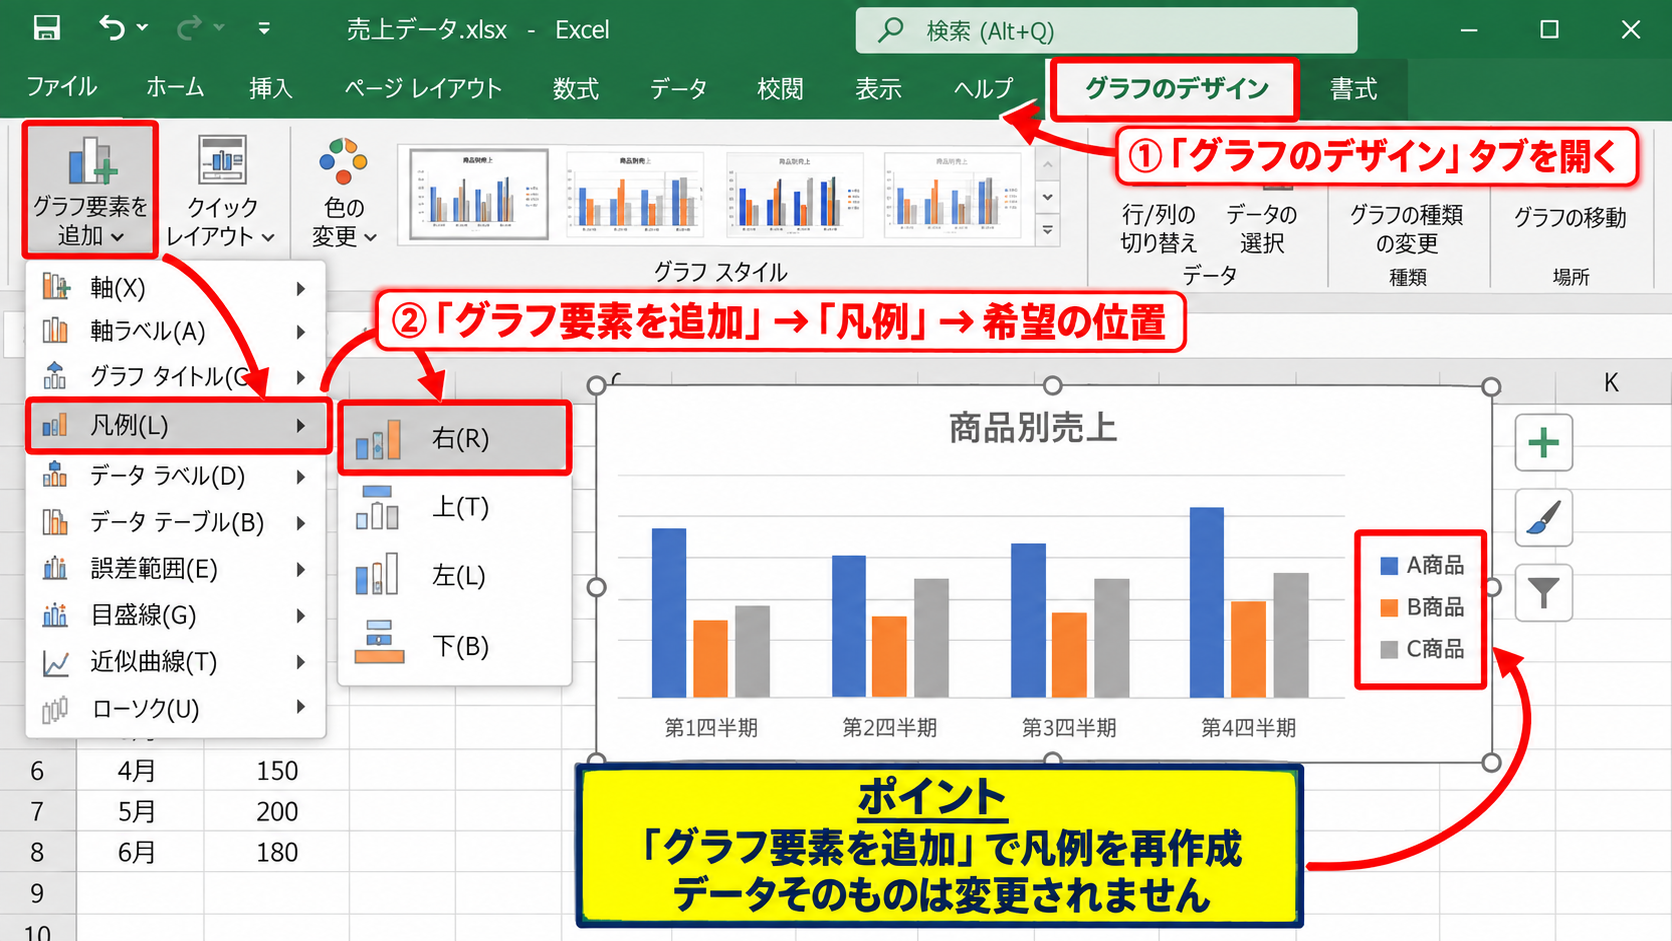Click グラフの種類の変更 button

1406,228
